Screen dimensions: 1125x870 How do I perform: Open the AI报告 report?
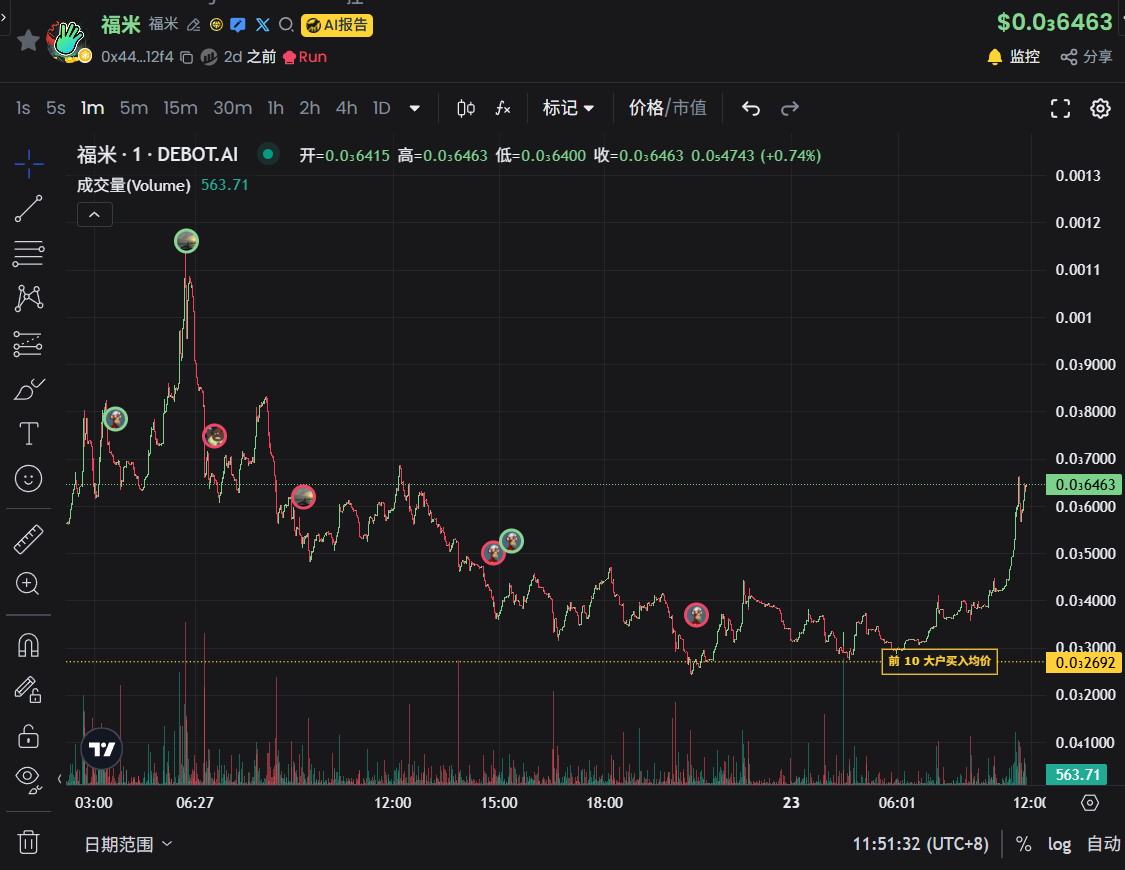pos(337,26)
